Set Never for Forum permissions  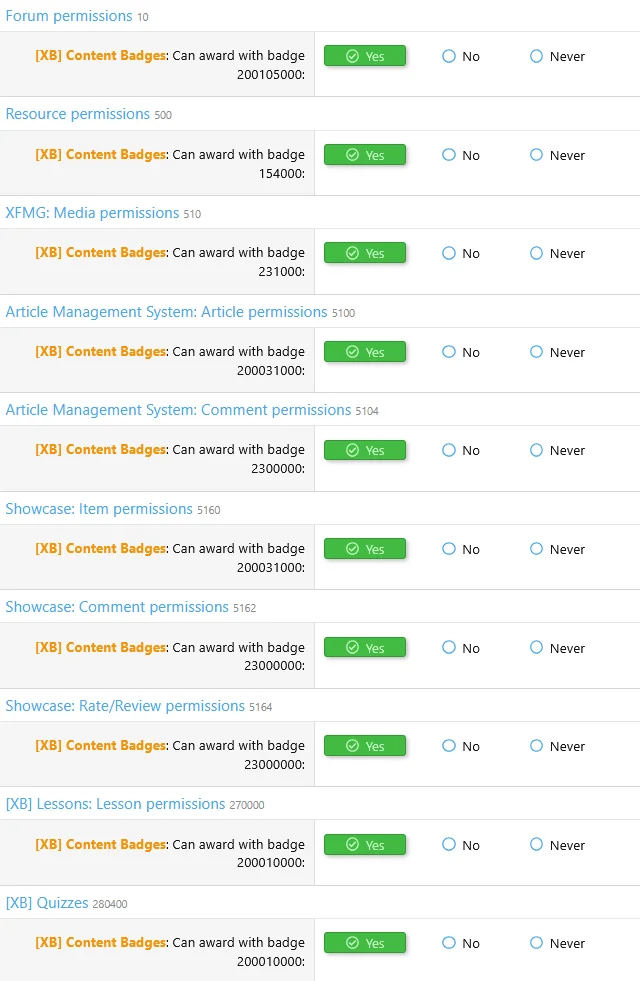pyautogui.click(x=557, y=56)
